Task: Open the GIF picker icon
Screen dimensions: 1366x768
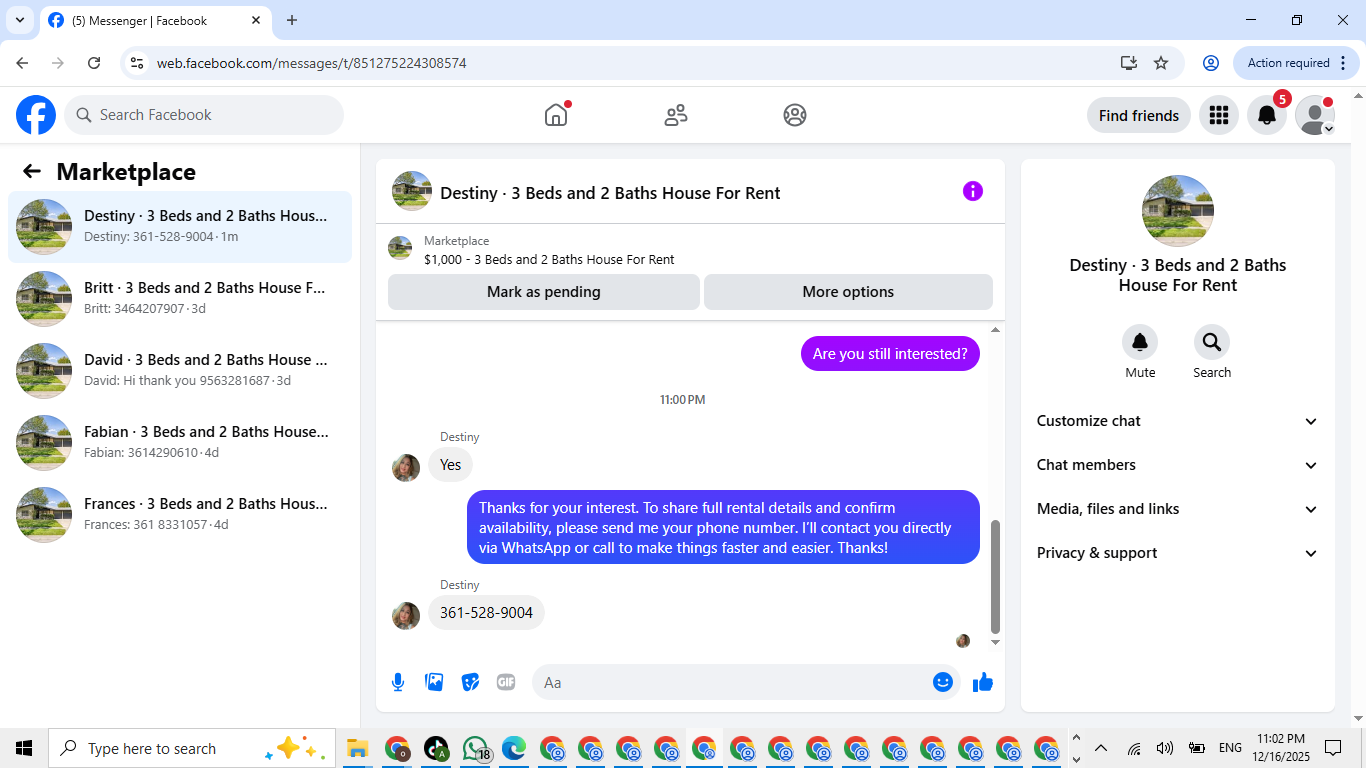Action: [x=506, y=682]
